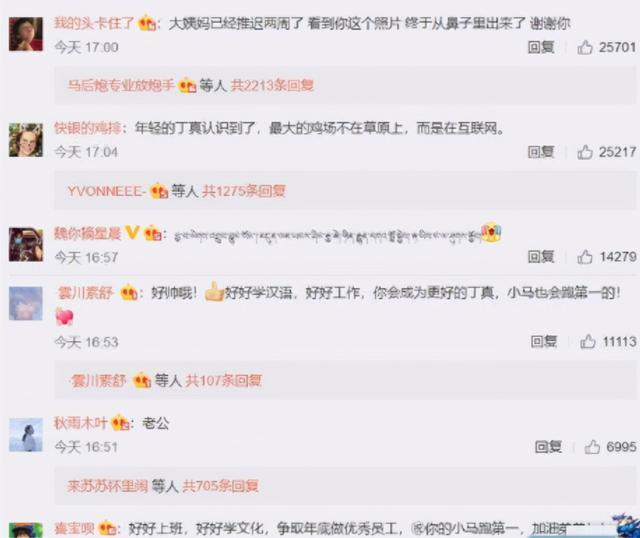This screenshot has height=538, width=640.
Task: Like the 老公 comment with 6995 likes
Action: click(x=592, y=447)
